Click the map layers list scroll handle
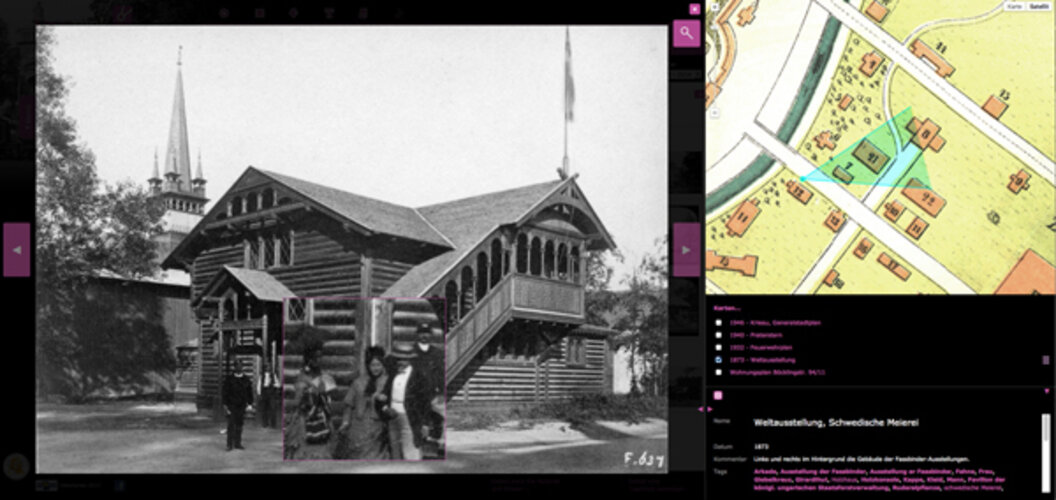This screenshot has width=1056, height=500. tap(1046, 360)
